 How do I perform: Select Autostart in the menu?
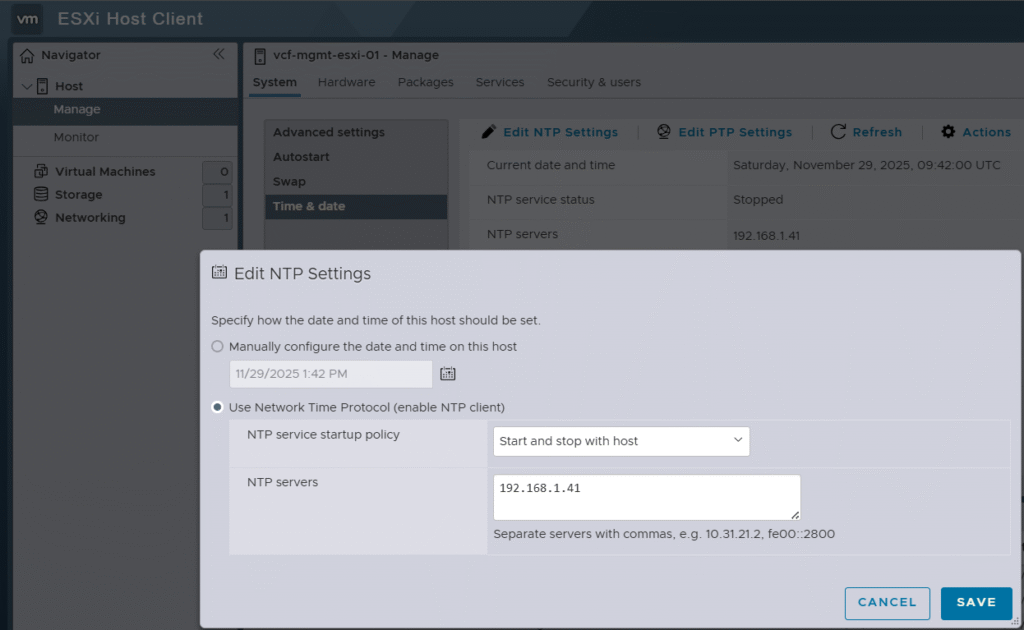(356, 157)
